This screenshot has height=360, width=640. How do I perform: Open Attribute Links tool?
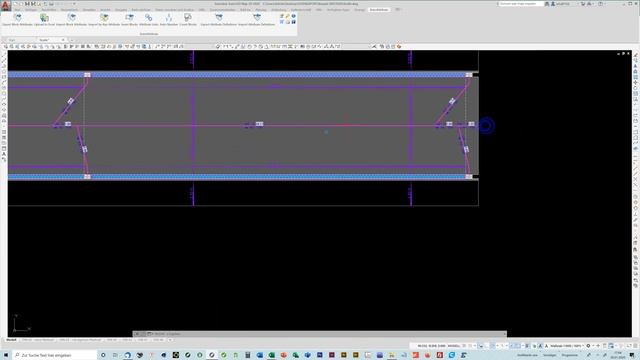(149, 20)
